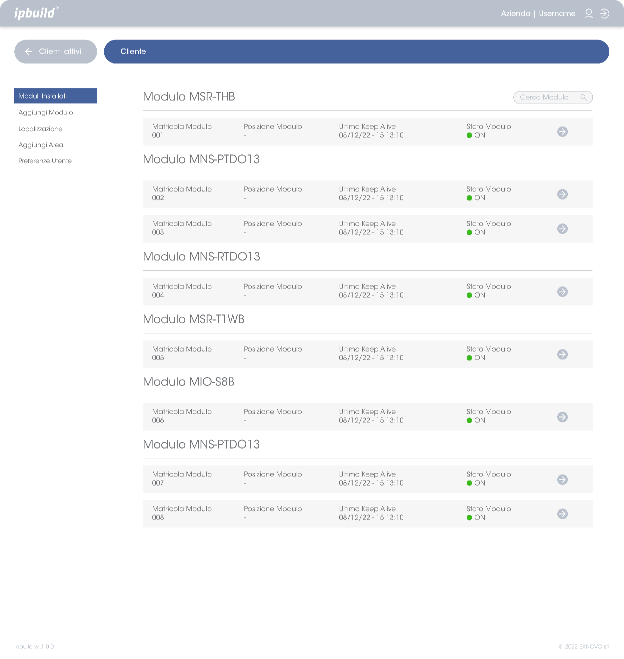
Task: Go back to Clienti attivi
Action: [x=55, y=51]
